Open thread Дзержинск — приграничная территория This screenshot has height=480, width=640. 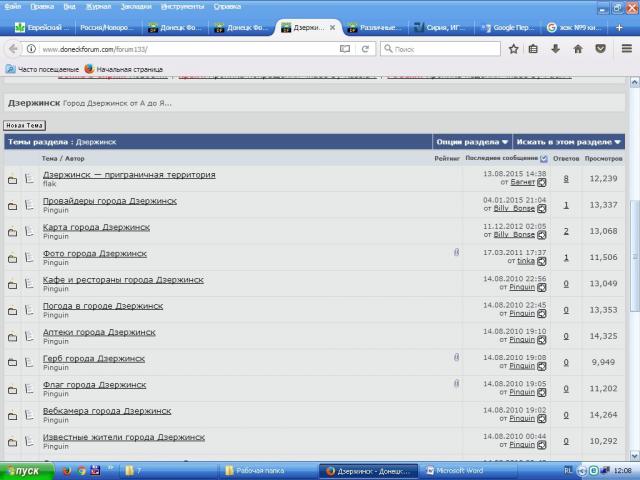(128, 175)
